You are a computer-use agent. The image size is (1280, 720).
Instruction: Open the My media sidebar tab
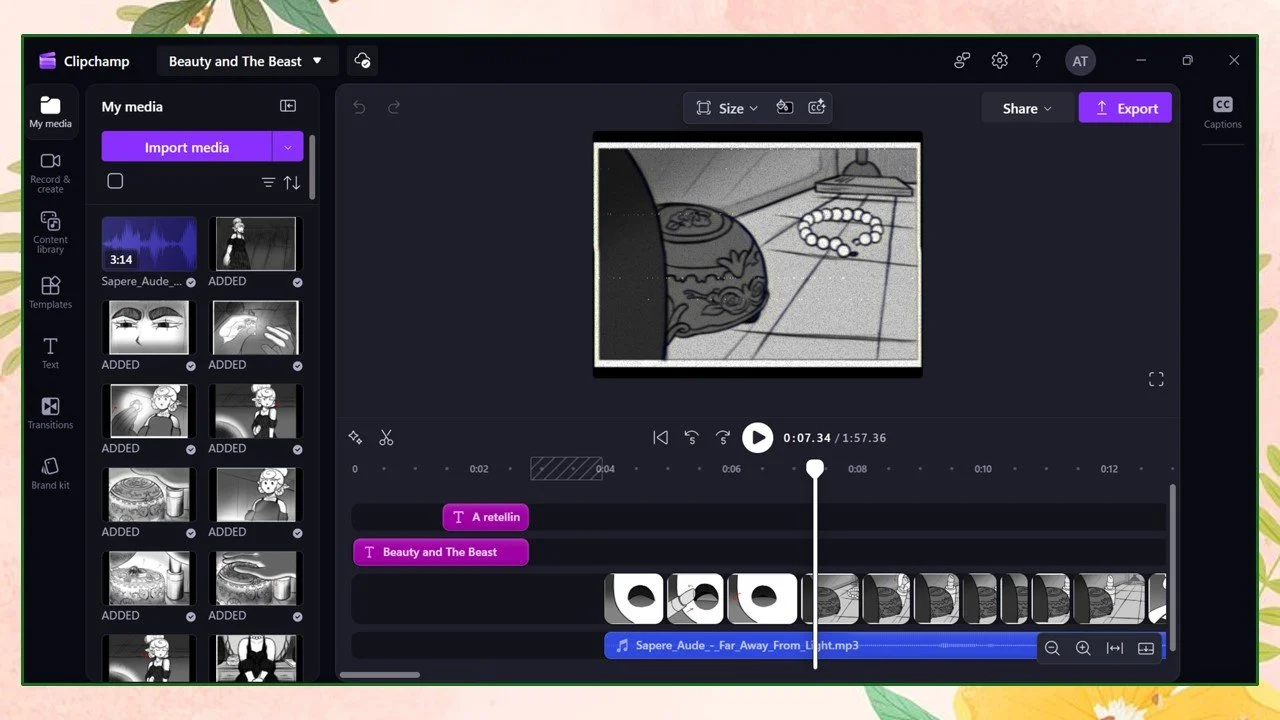50,111
